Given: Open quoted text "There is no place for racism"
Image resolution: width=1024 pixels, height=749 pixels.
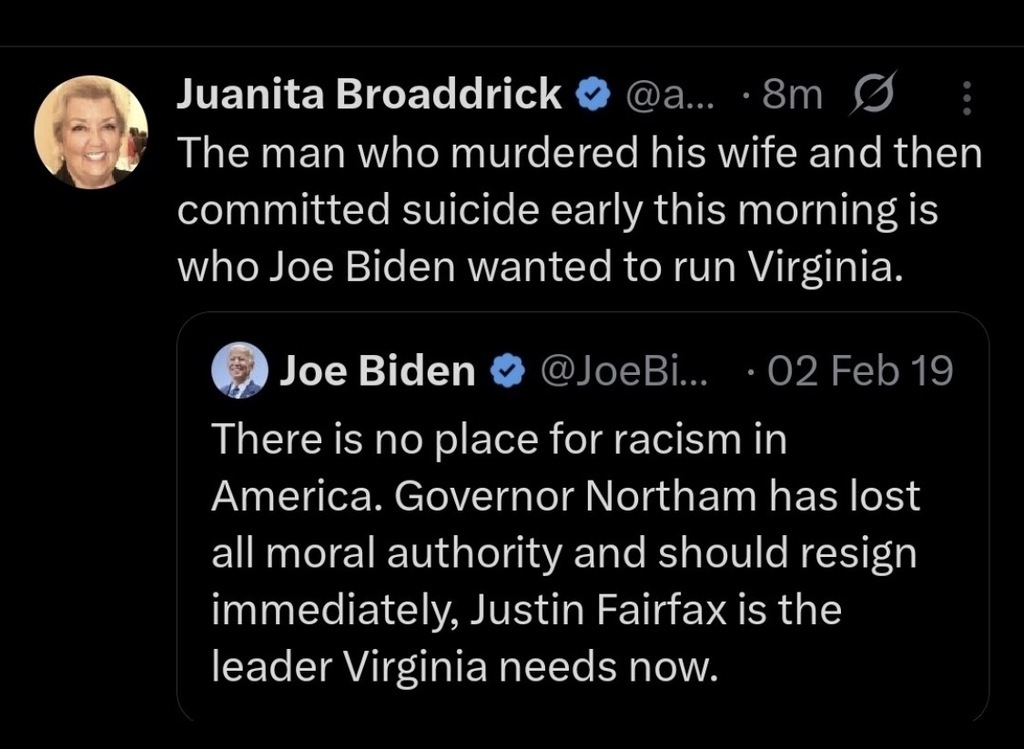Looking at the screenshot, I should coord(500,439).
